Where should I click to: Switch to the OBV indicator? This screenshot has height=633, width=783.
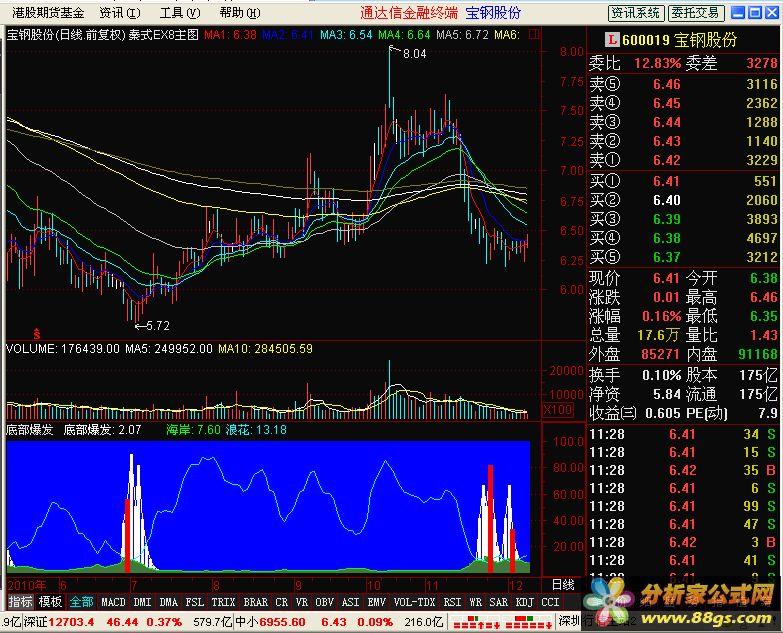click(325, 602)
